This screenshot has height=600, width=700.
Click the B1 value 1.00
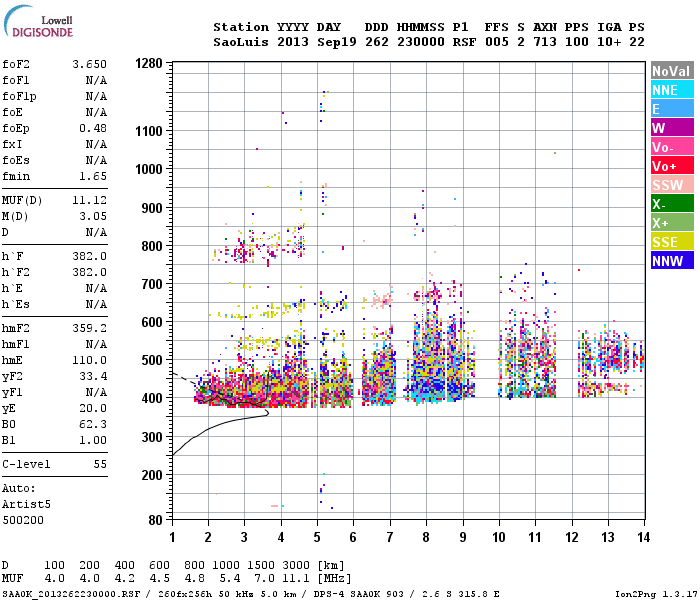tap(93, 441)
